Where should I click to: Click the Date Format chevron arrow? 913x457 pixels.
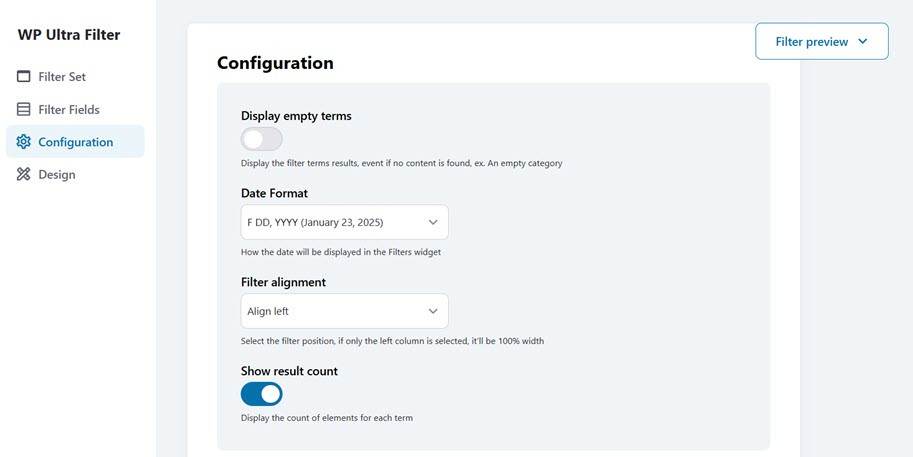(x=433, y=222)
